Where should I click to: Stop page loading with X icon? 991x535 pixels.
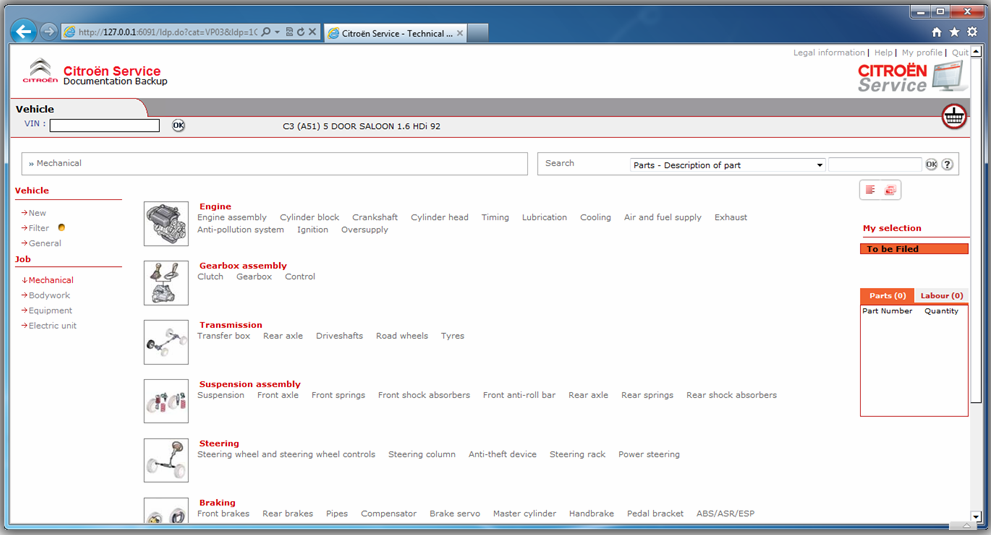312,32
